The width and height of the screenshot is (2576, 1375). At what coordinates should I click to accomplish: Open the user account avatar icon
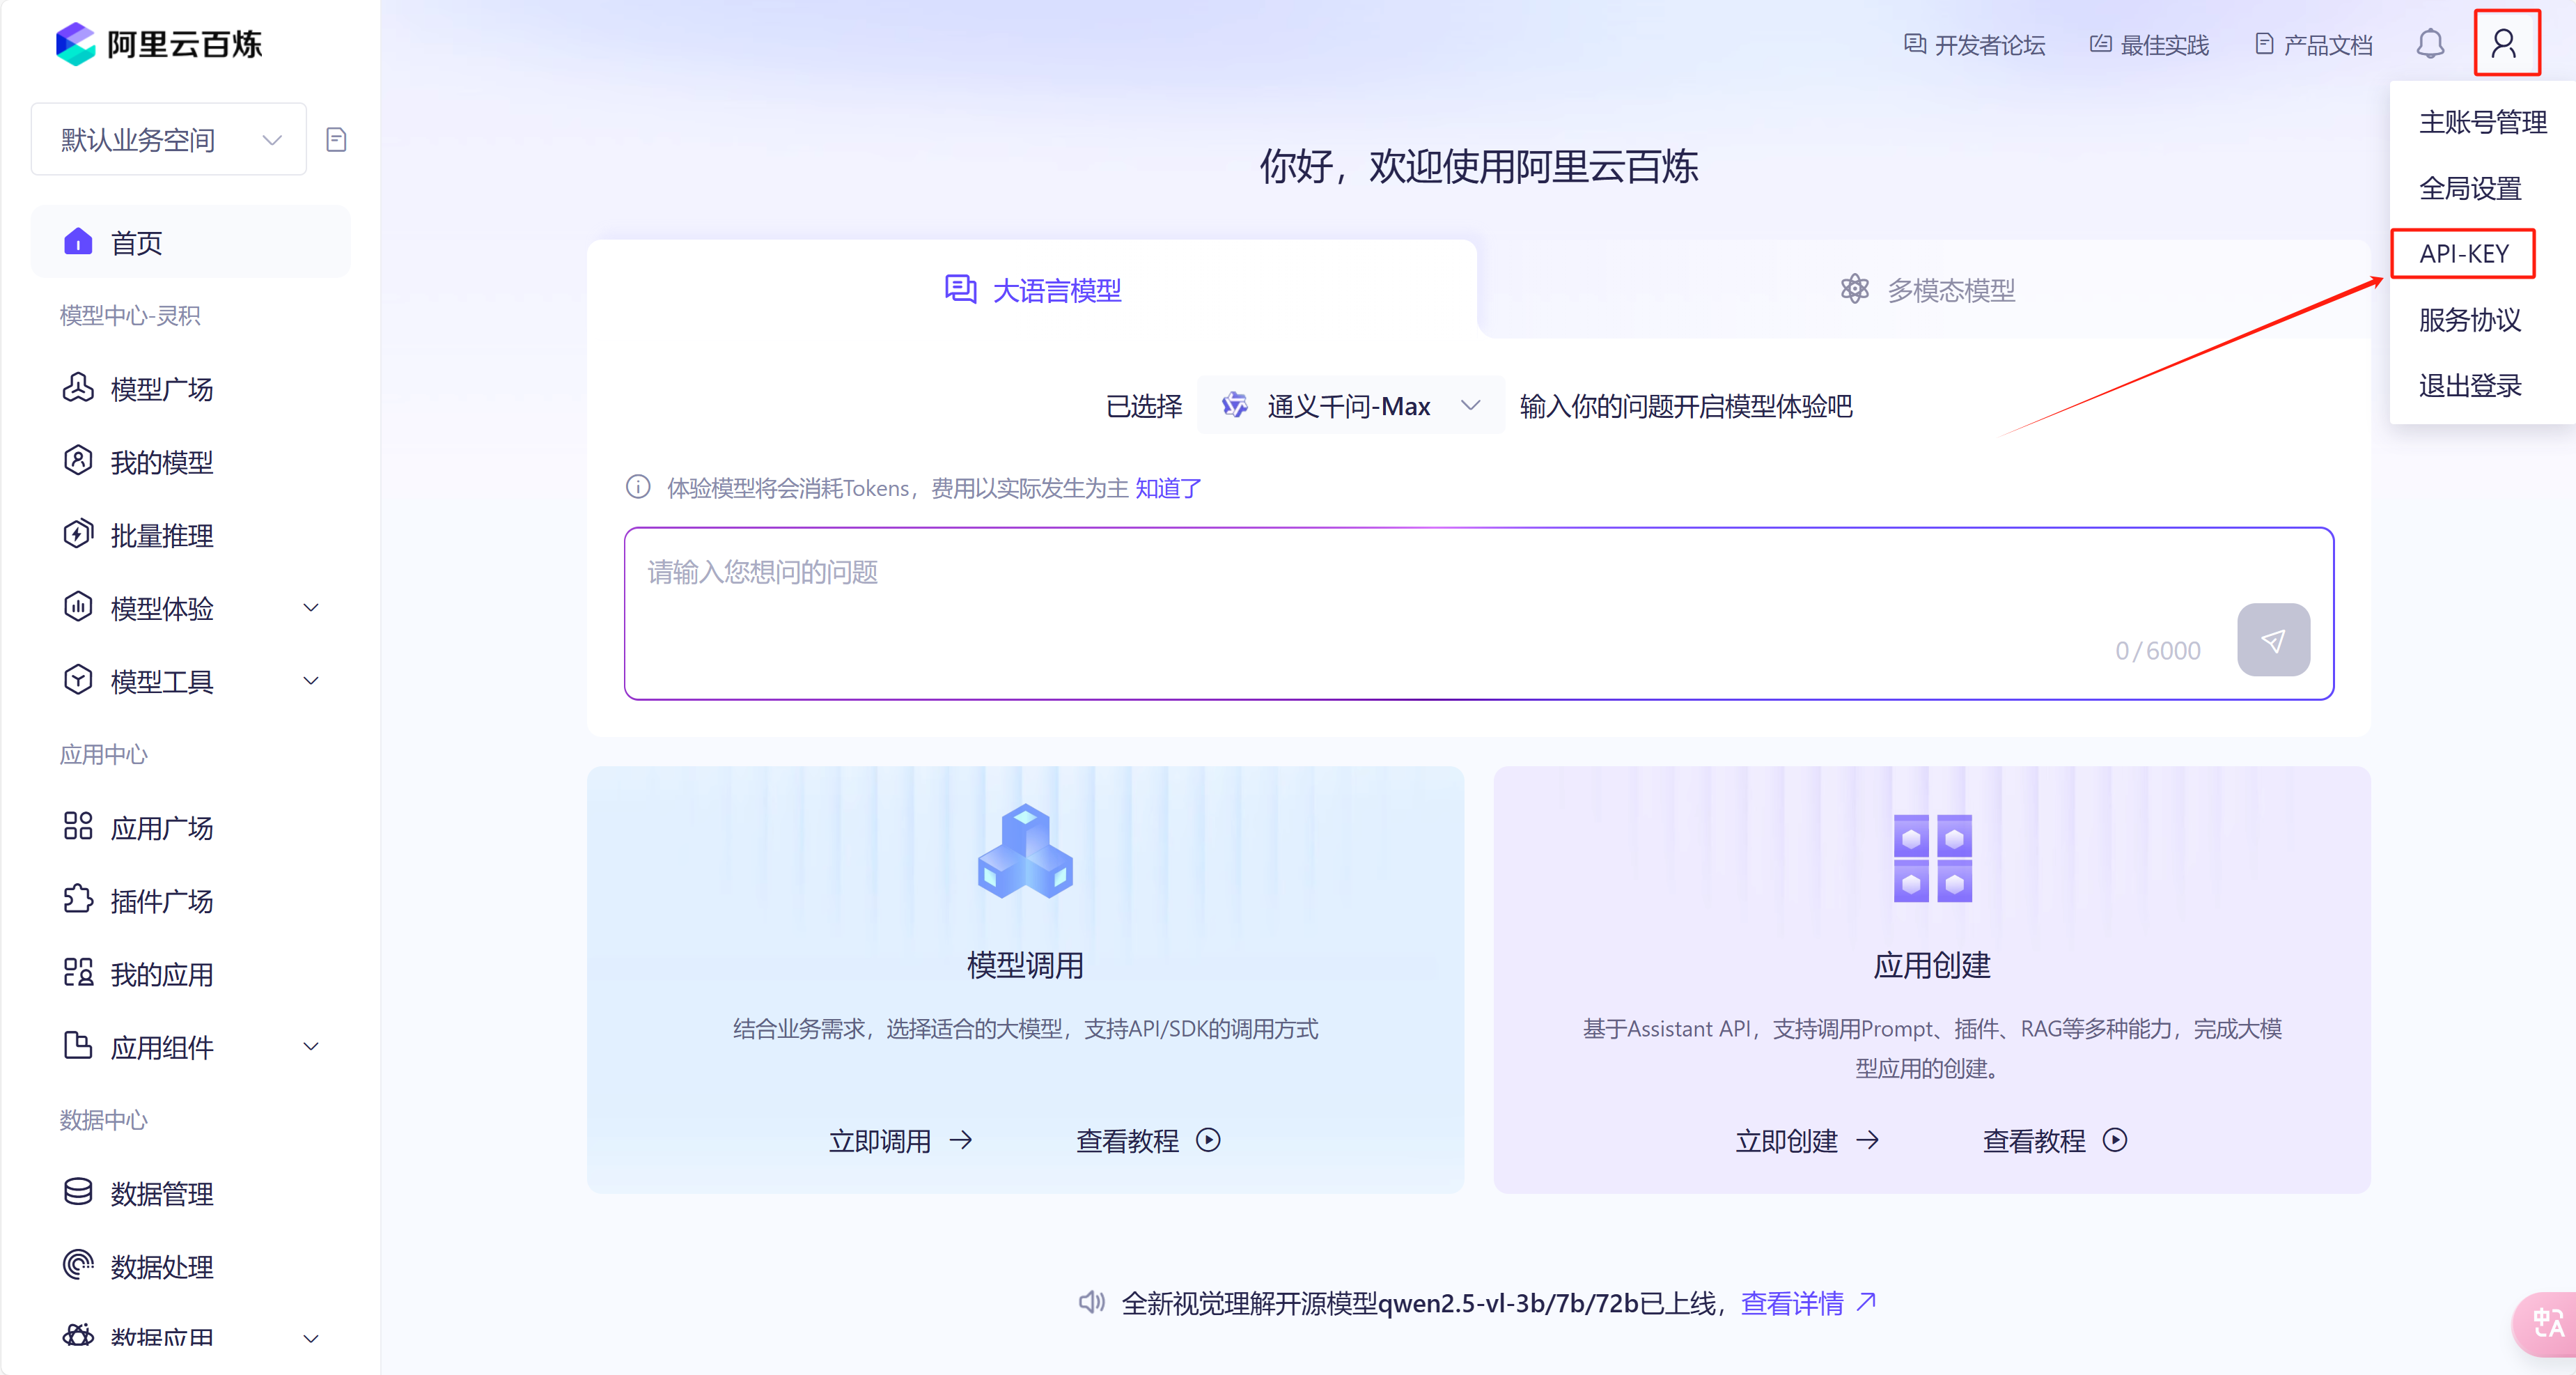pos(2506,42)
